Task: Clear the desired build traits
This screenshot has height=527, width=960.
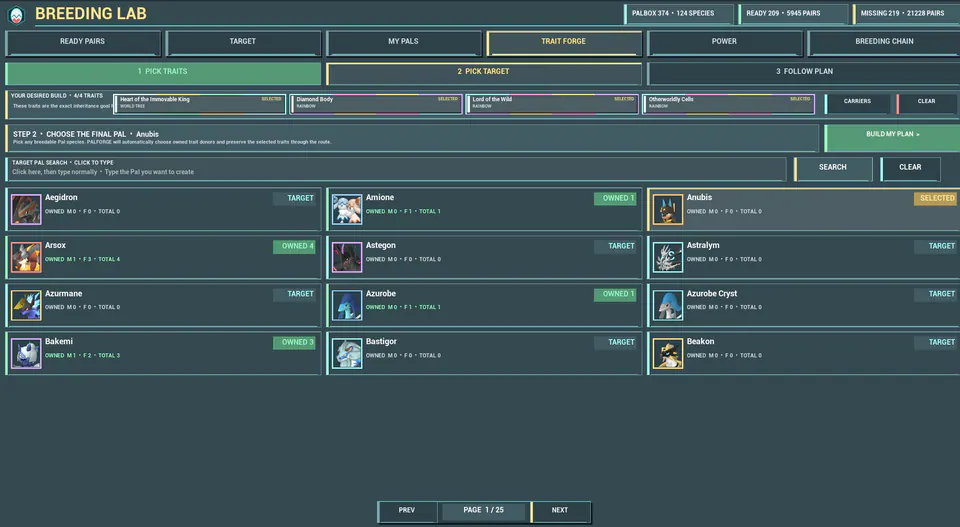Action: pos(926,103)
